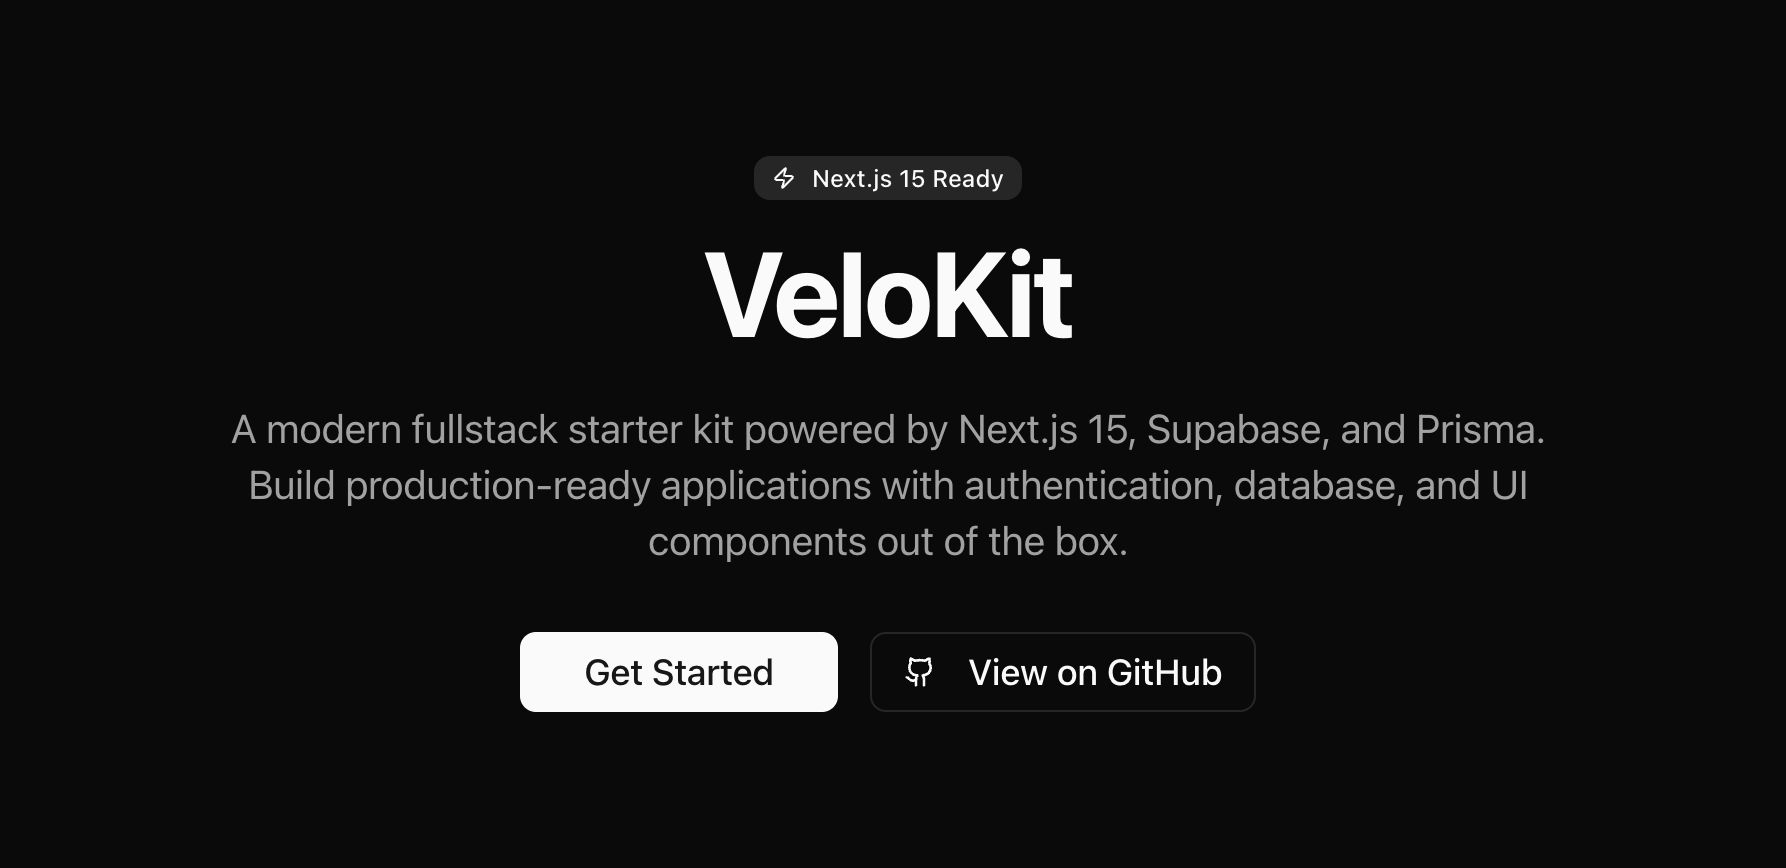Screen dimensions: 1786x868
Task: Open the Get Started button
Action: (679, 672)
